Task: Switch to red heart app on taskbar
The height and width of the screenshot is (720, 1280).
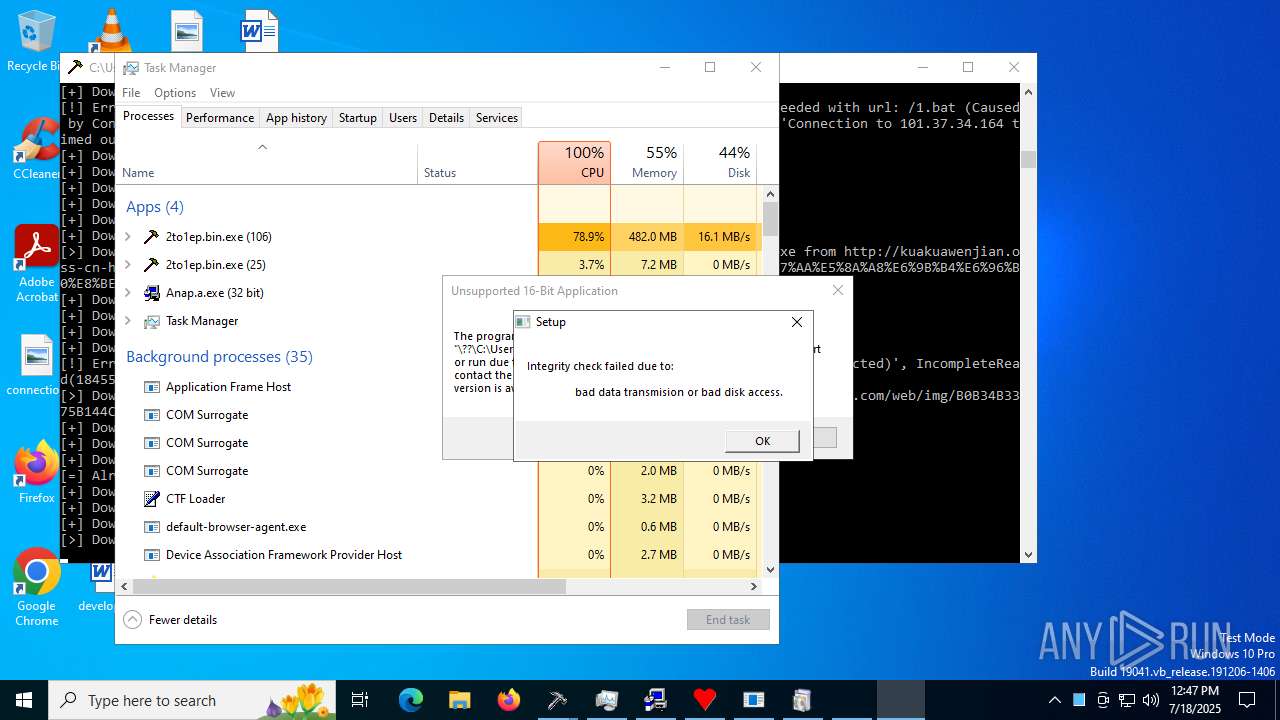Action: pos(705,700)
